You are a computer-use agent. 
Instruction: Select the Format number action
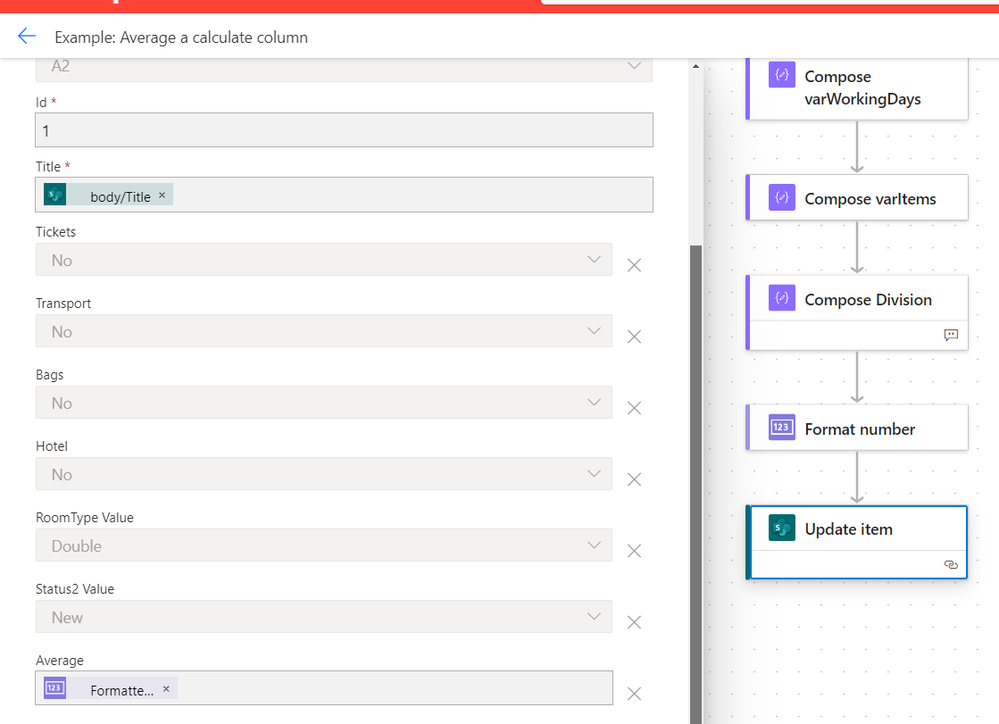[x=857, y=428]
